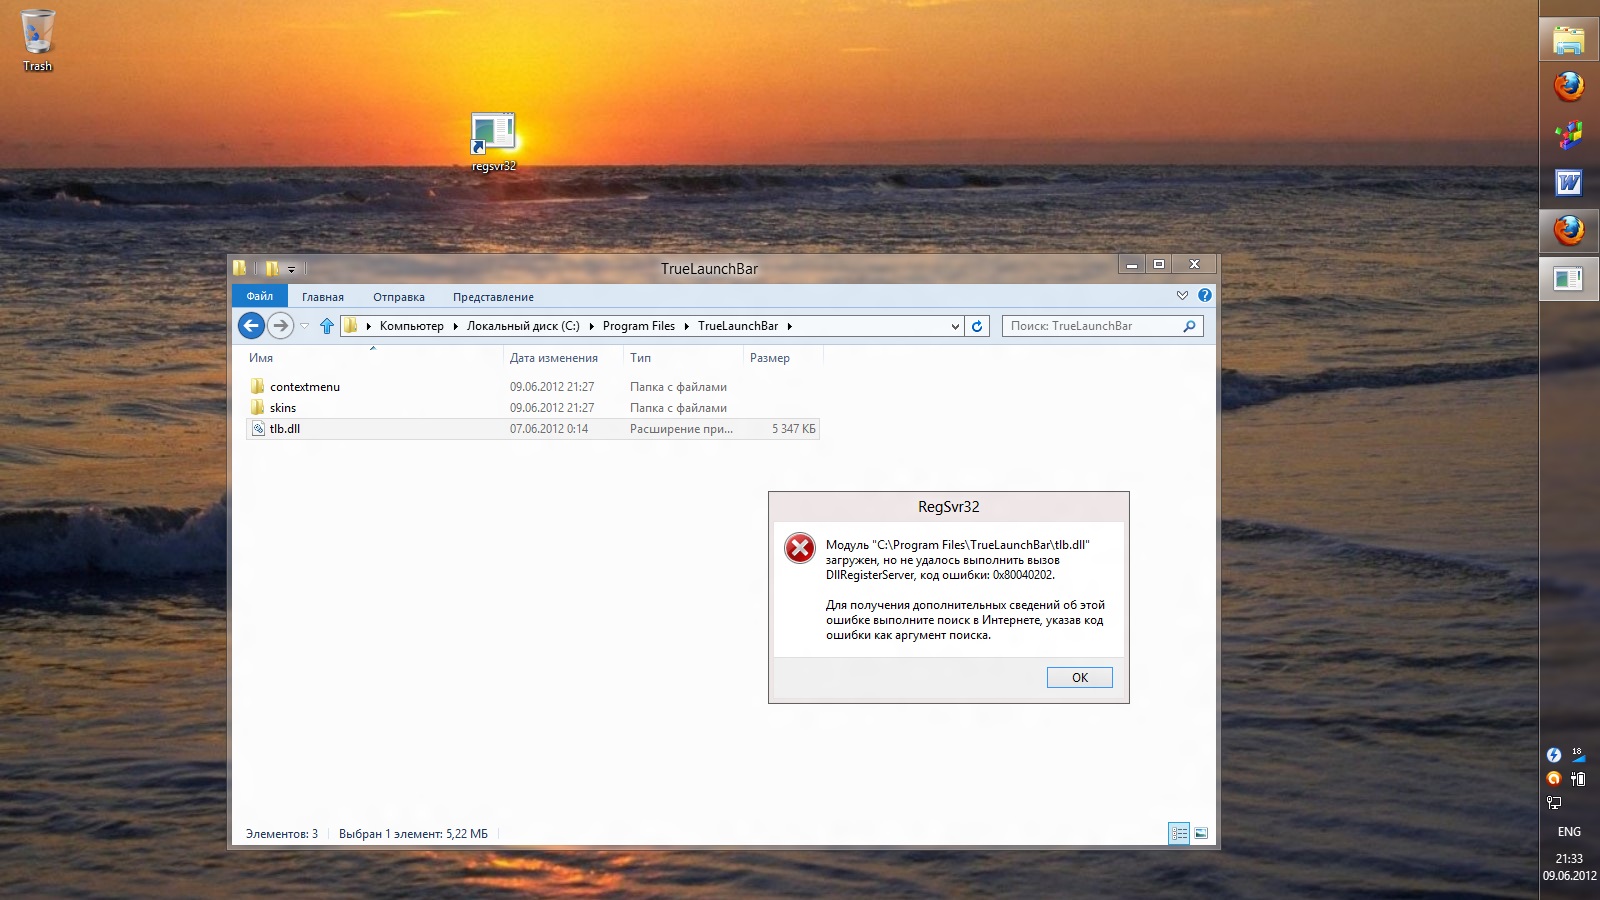Image resolution: width=1600 pixels, height=900 pixels.
Task: Click OK in the RegSvr32 error dialog
Action: (x=1079, y=678)
